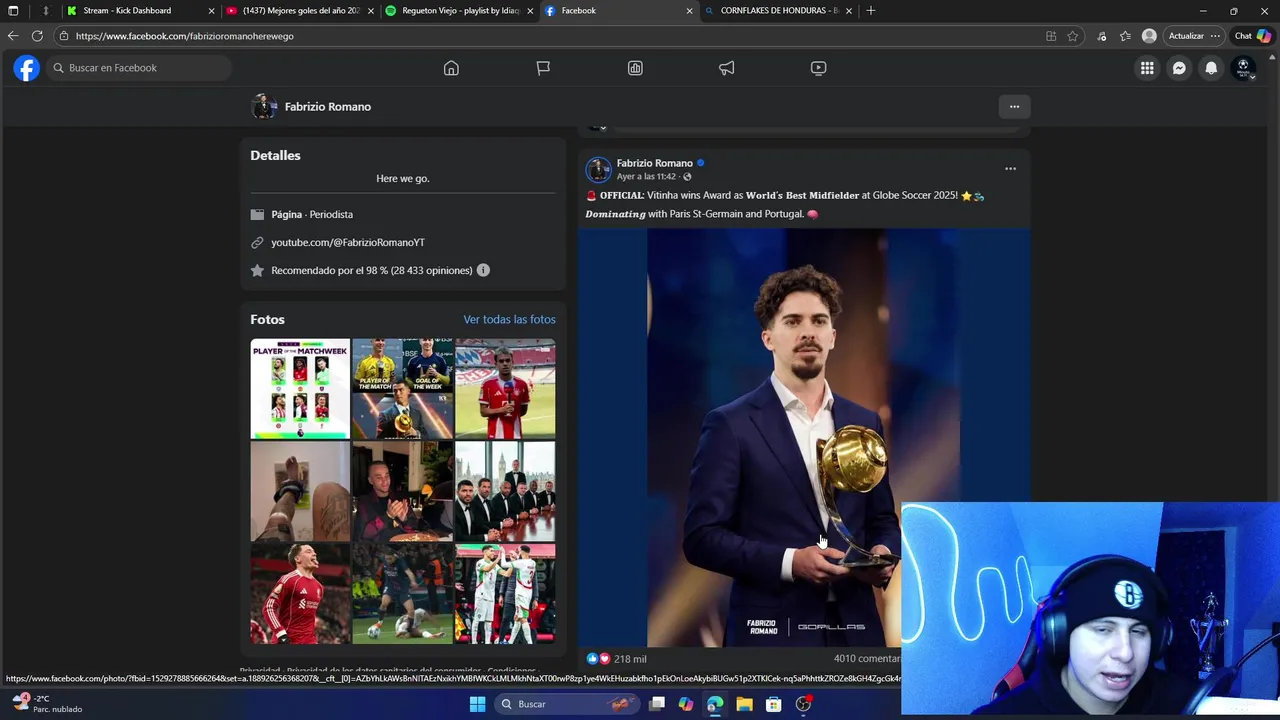Open File Explorer from the taskbar

(744, 704)
